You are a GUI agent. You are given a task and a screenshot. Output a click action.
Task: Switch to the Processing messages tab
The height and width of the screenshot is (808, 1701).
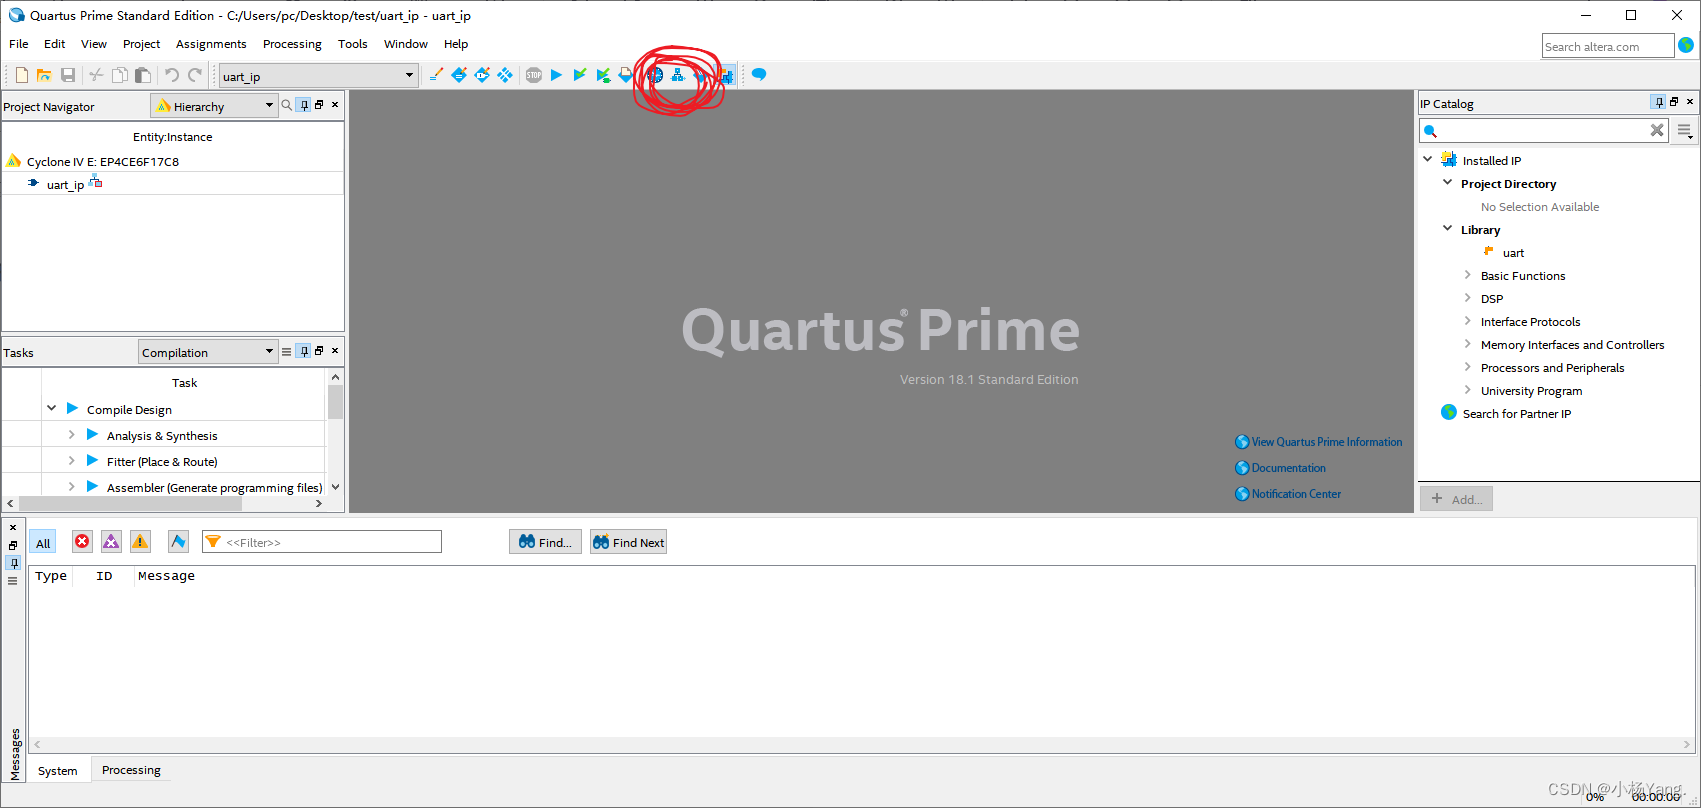click(x=131, y=770)
